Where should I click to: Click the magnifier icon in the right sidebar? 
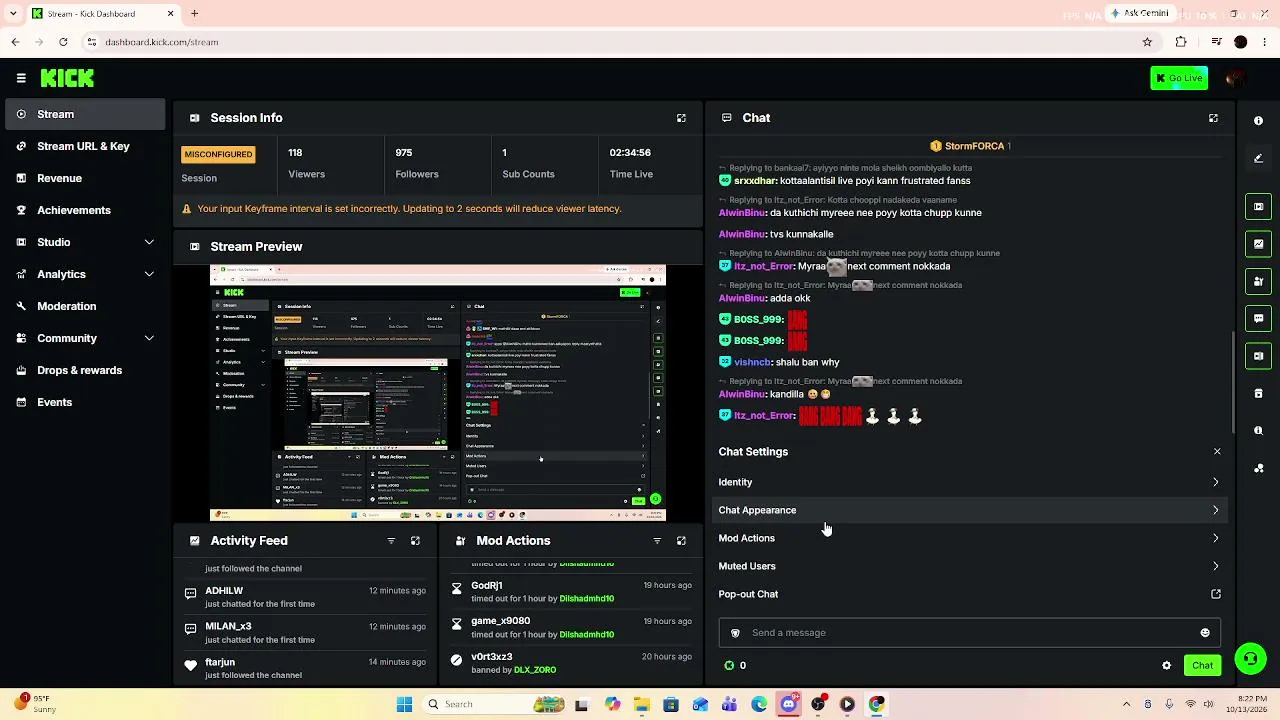1258,430
